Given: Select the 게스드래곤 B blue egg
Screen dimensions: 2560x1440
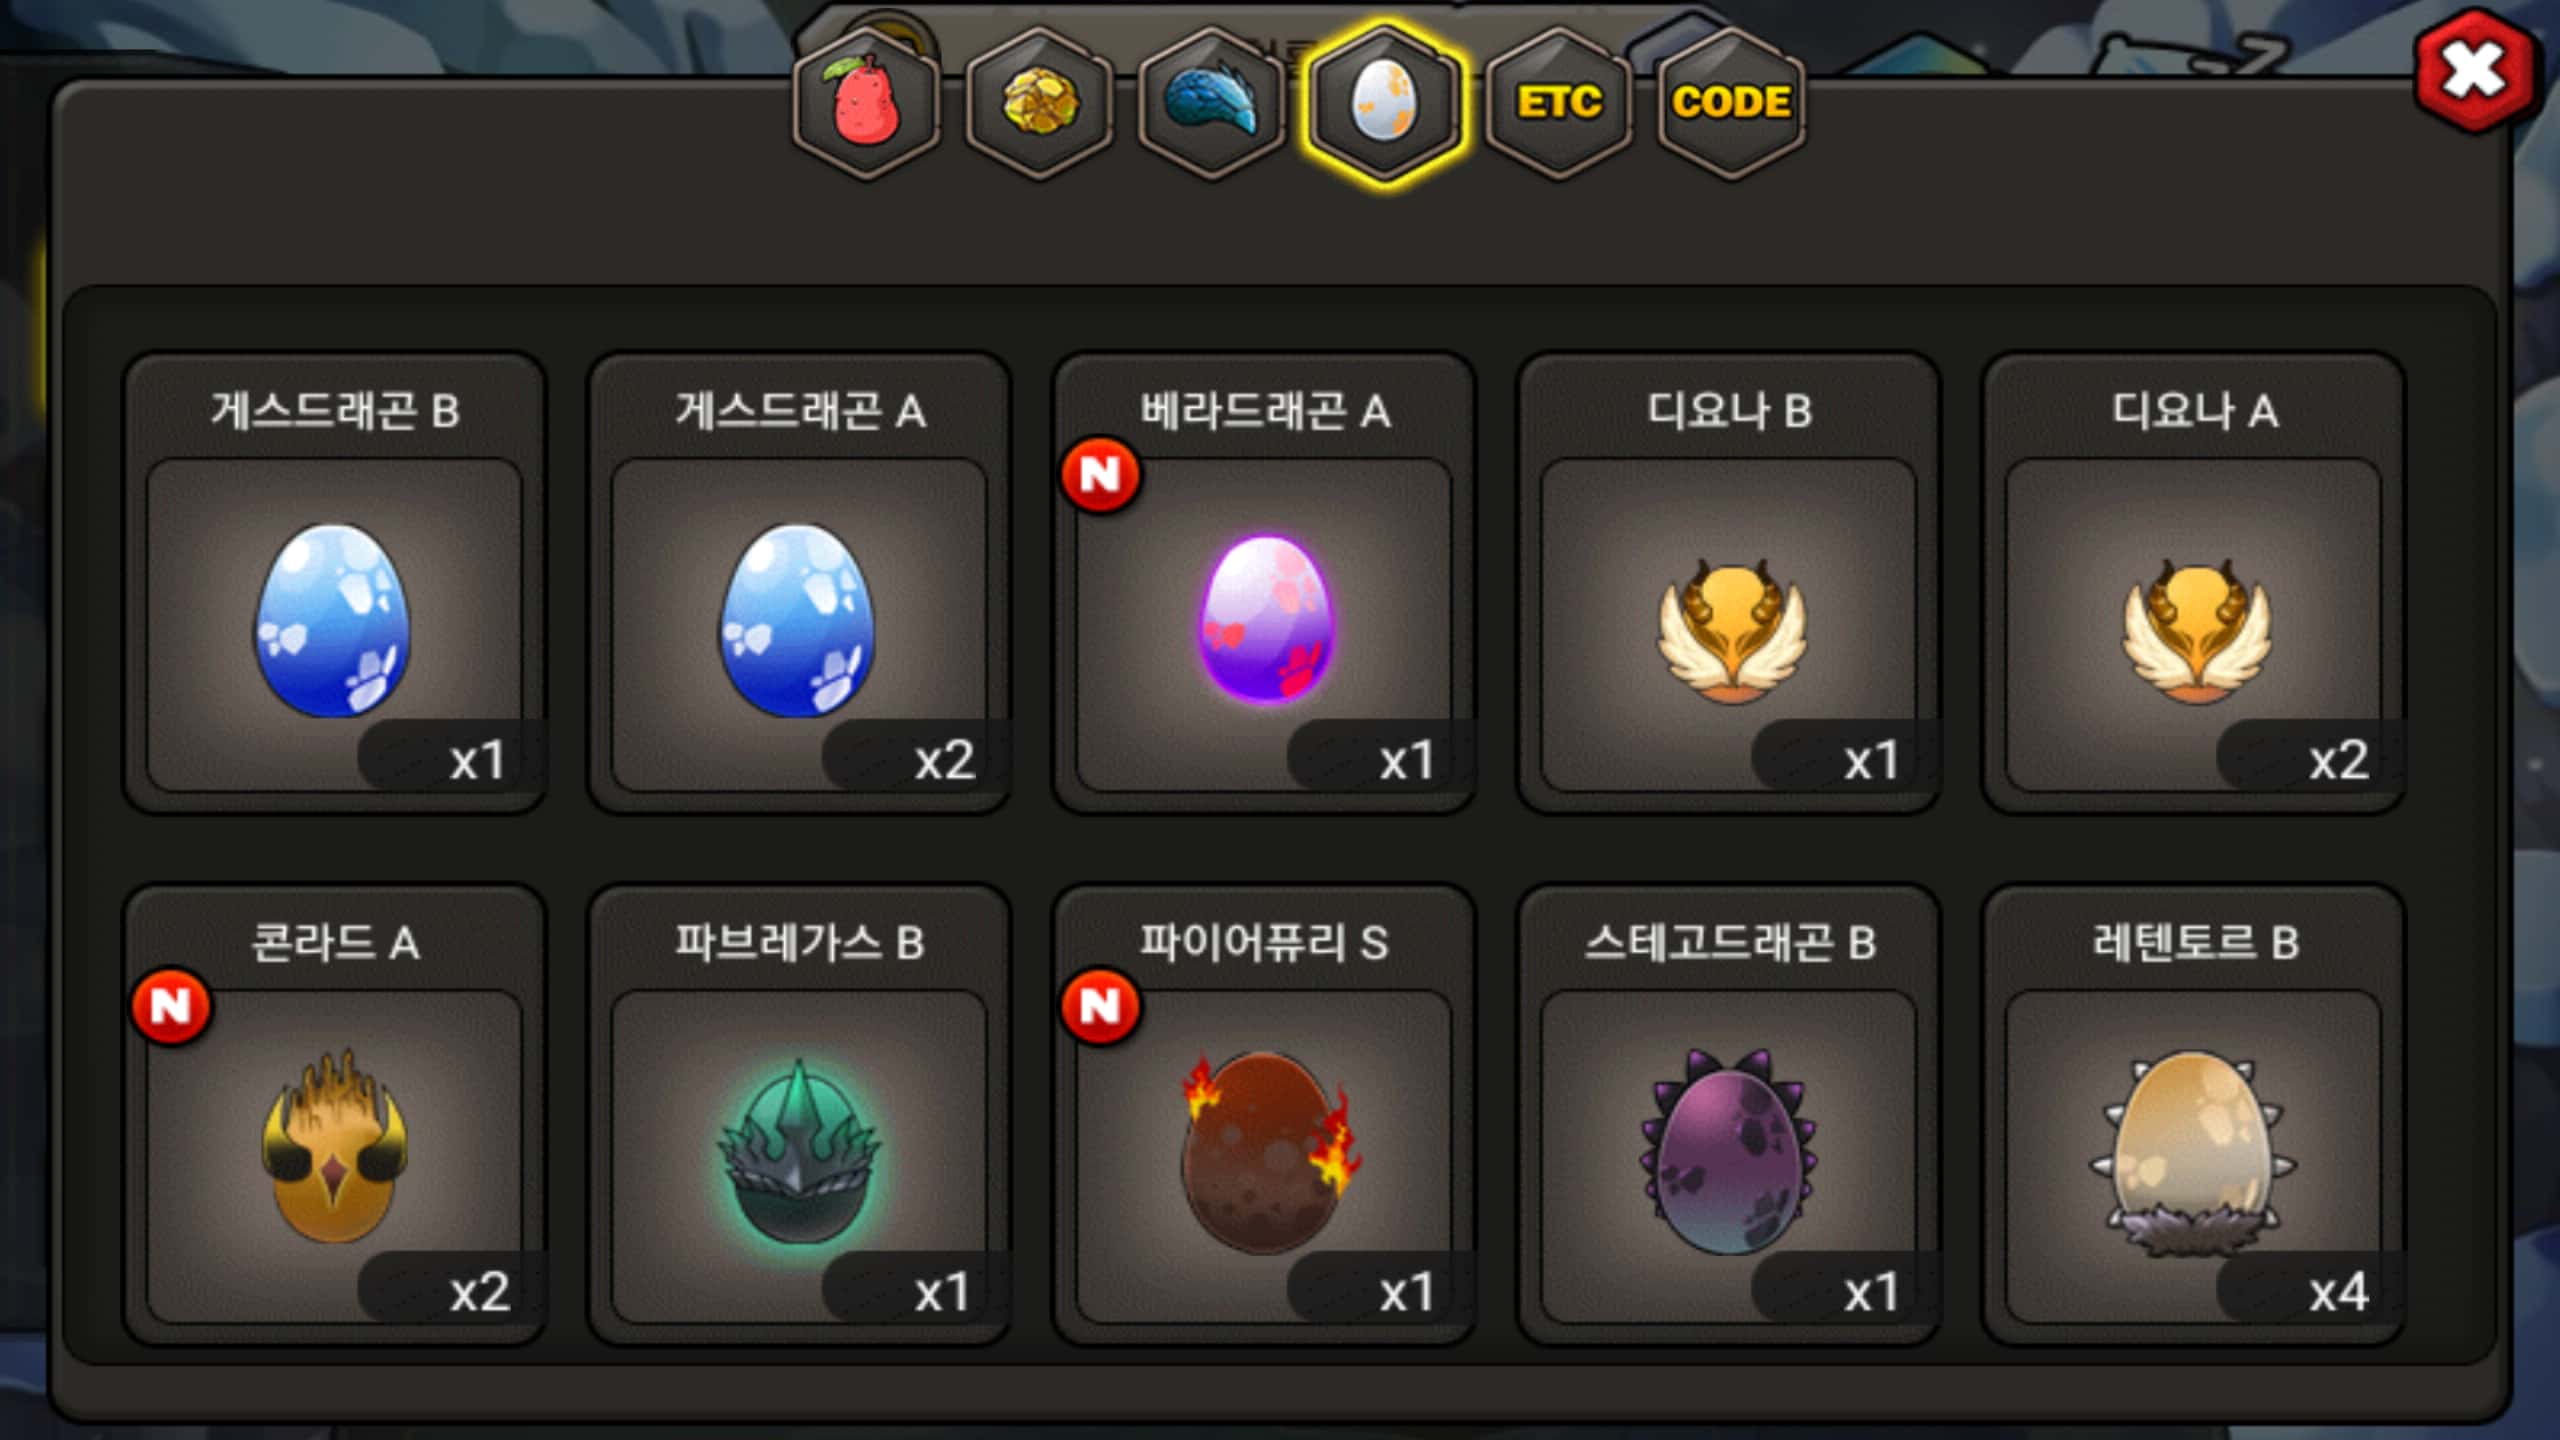Looking at the screenshot, I should [x=334, y=583].
